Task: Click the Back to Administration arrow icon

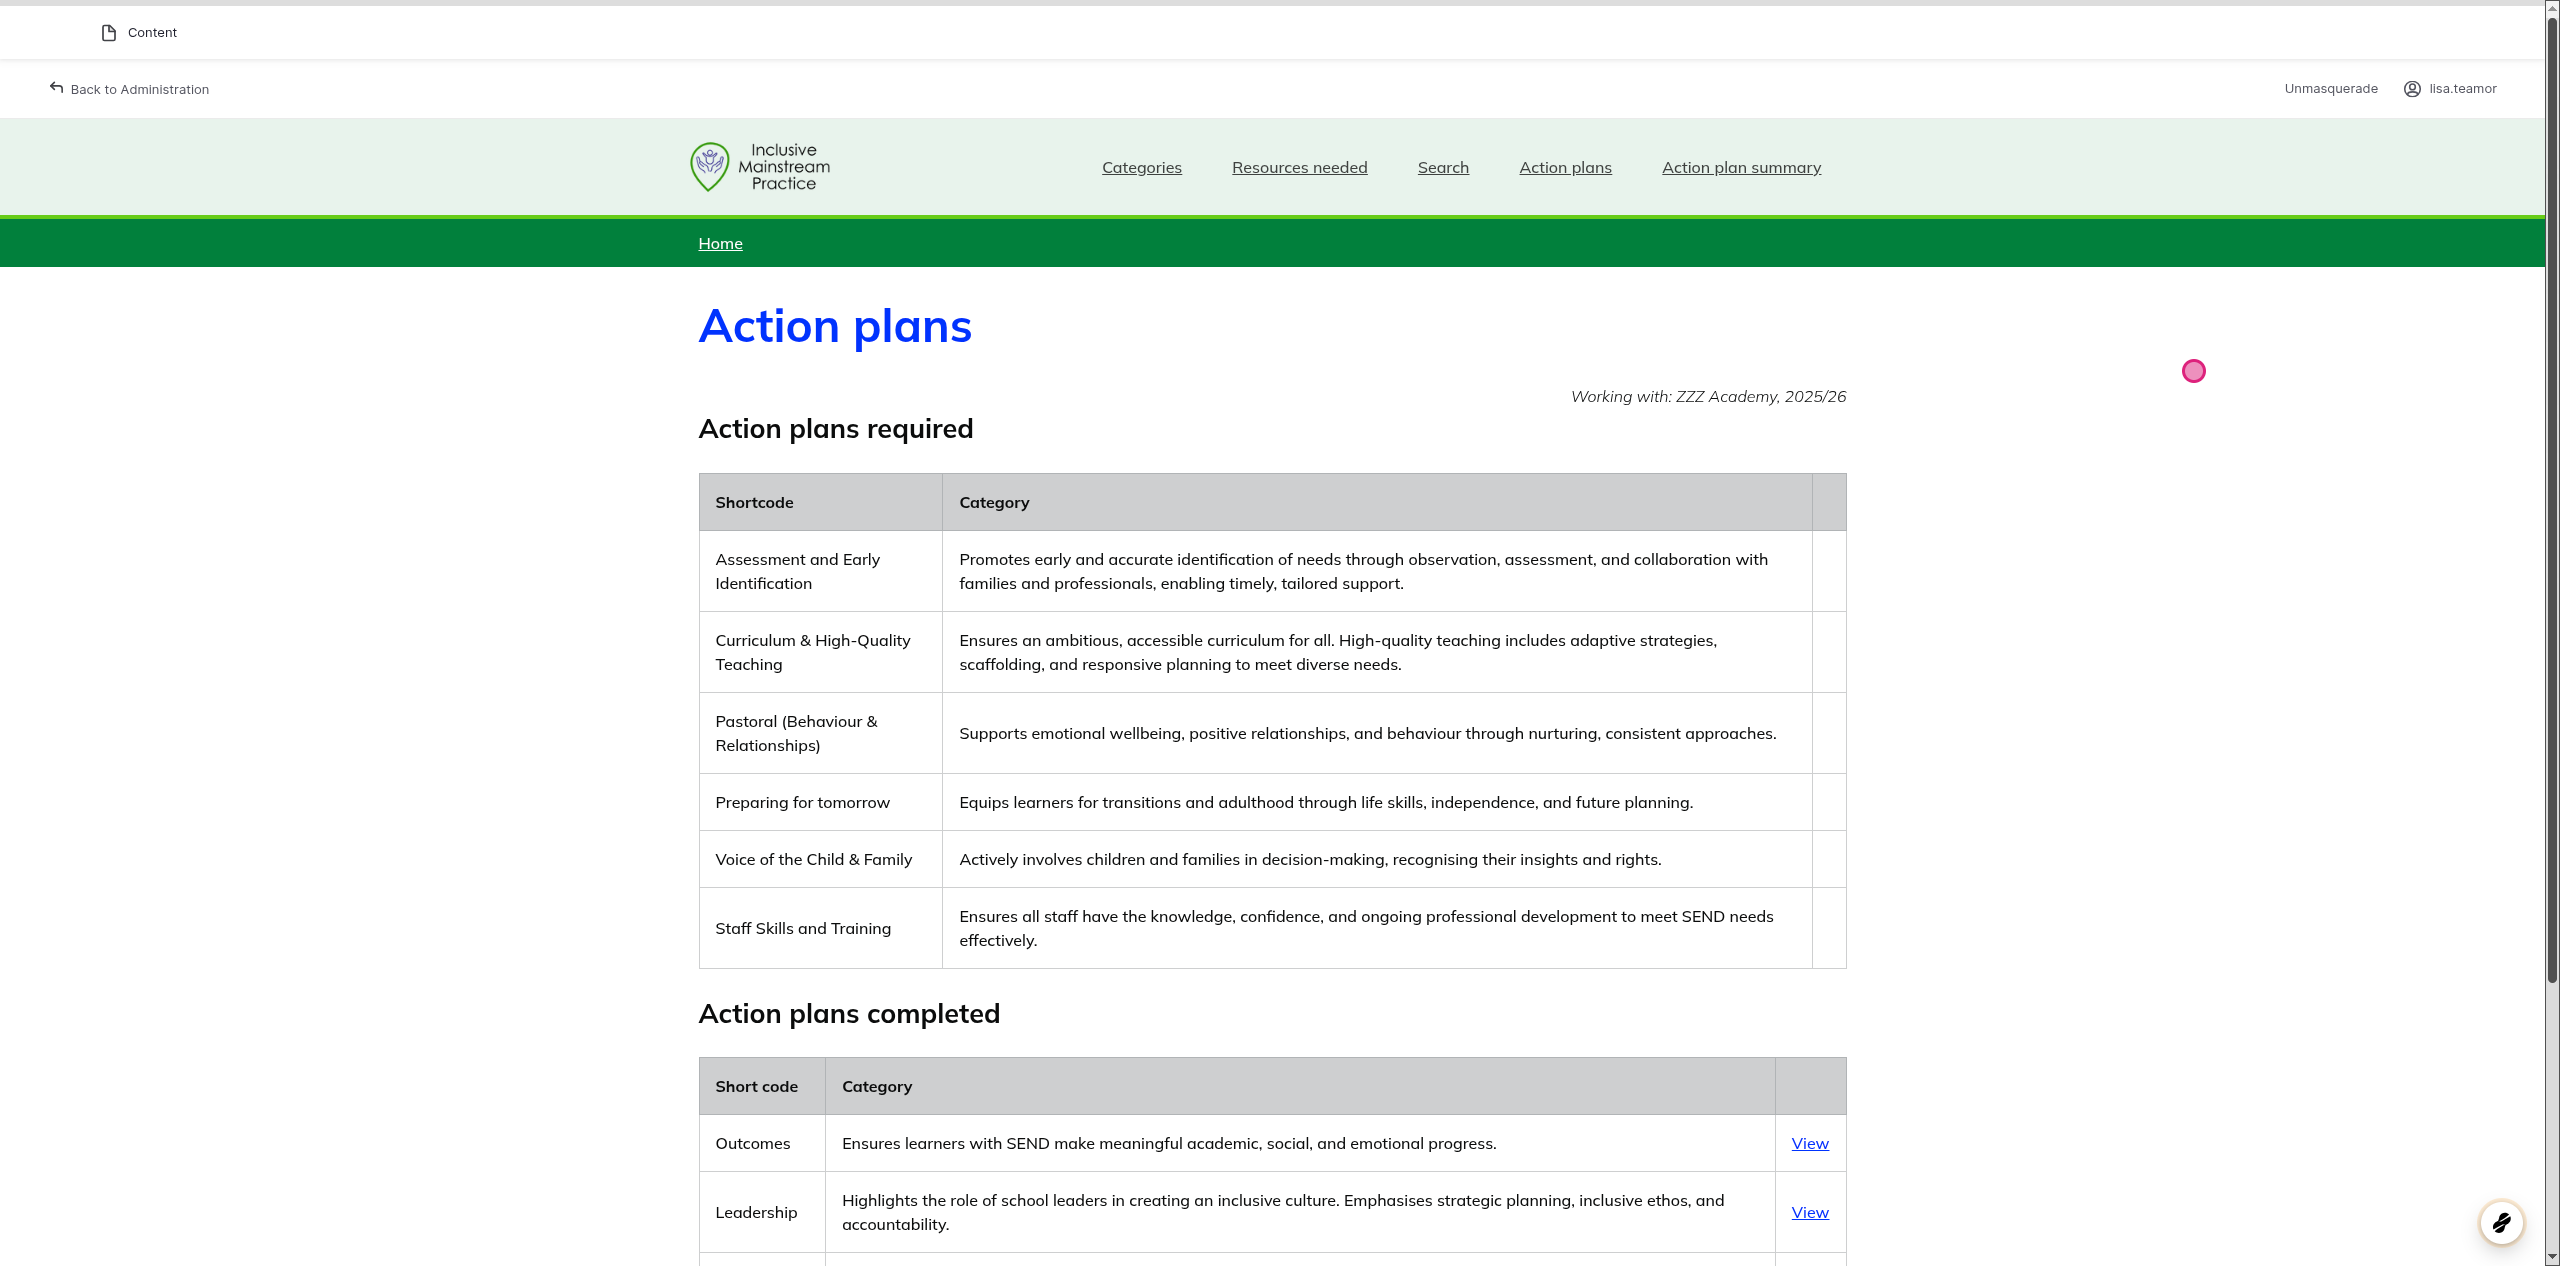Action: 57,88
